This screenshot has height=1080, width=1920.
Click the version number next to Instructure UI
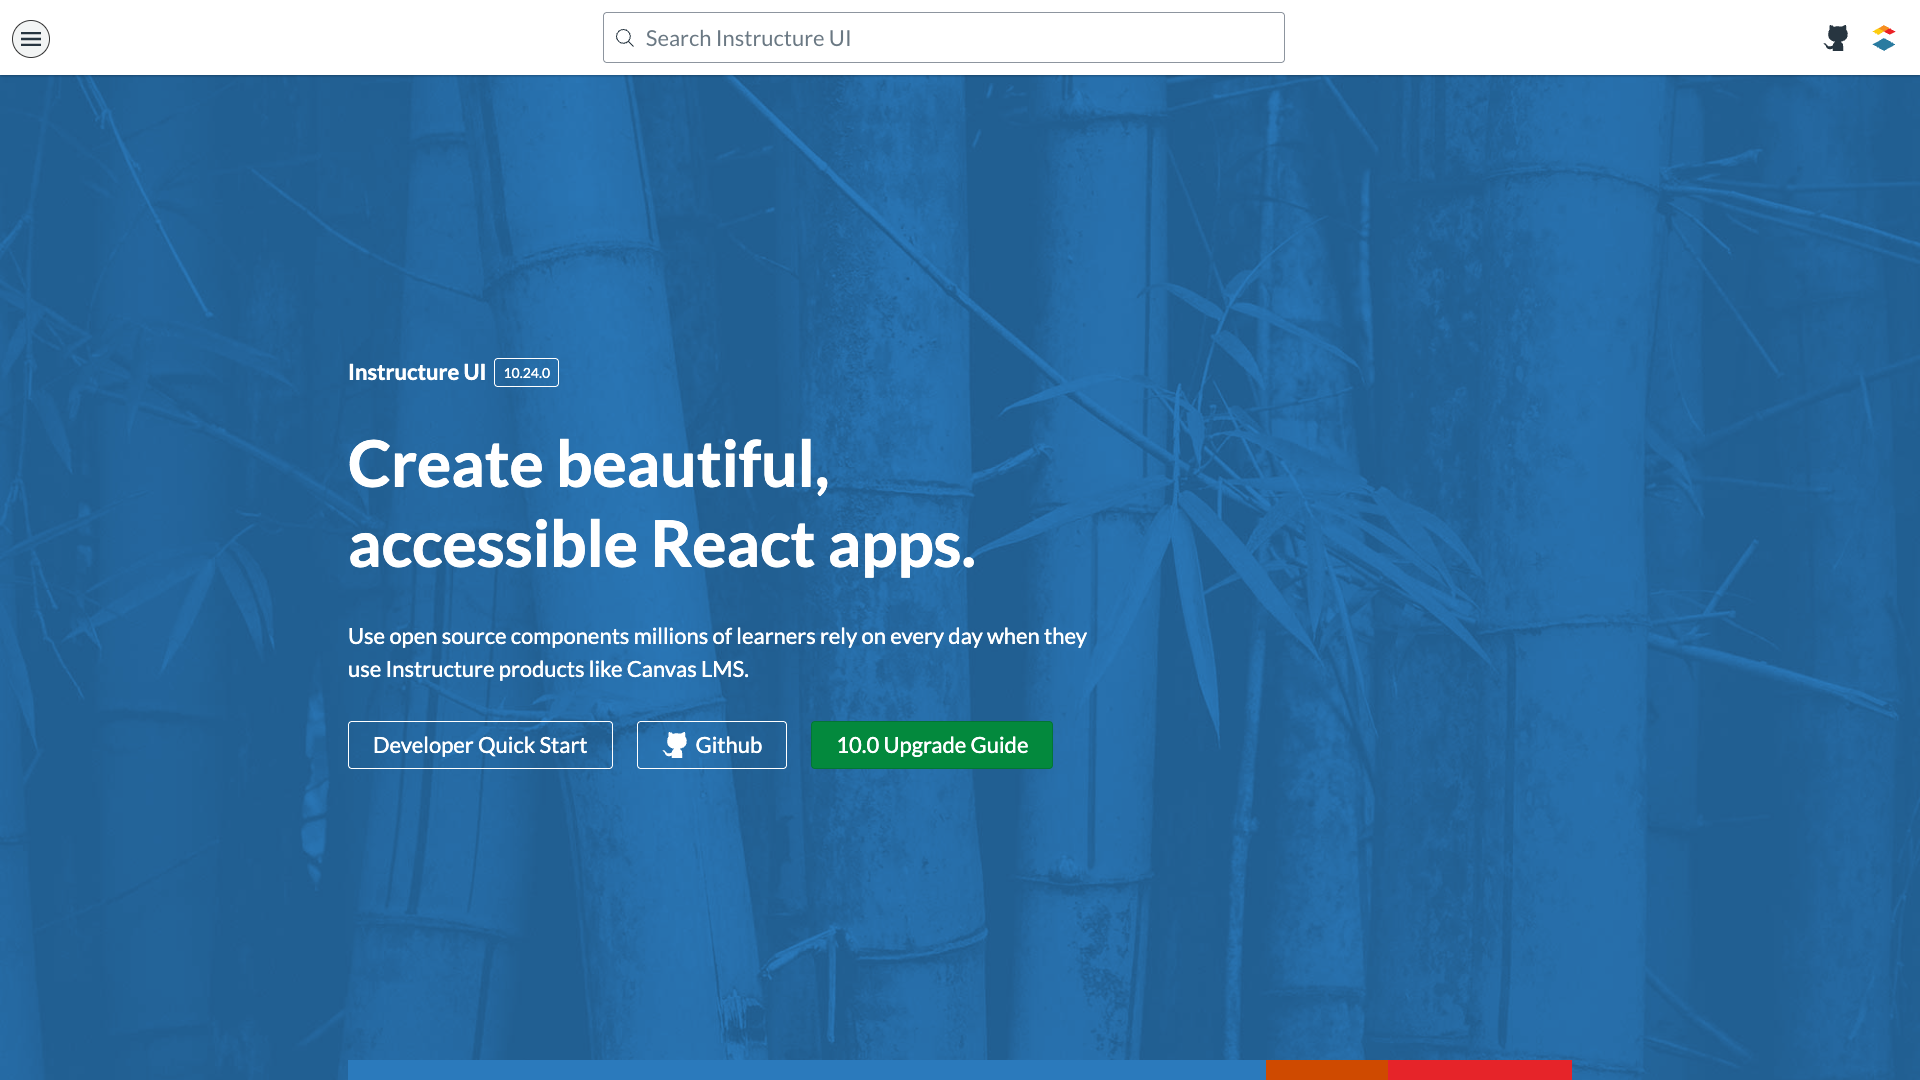pos(526,372)
